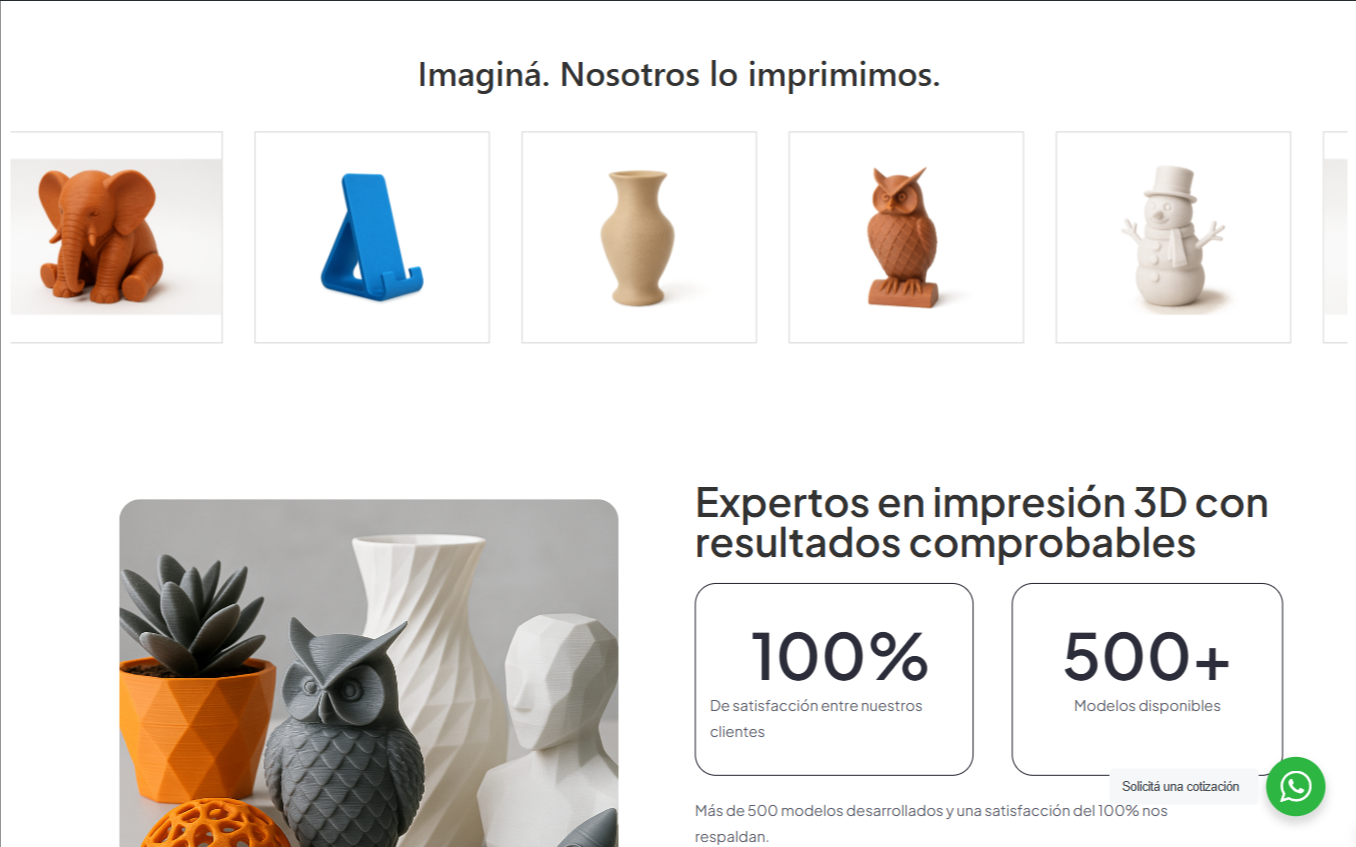Open the beige vase product image
This screenshot has width=1356, height=847.
pyautogui.click(x=639, y=237)
